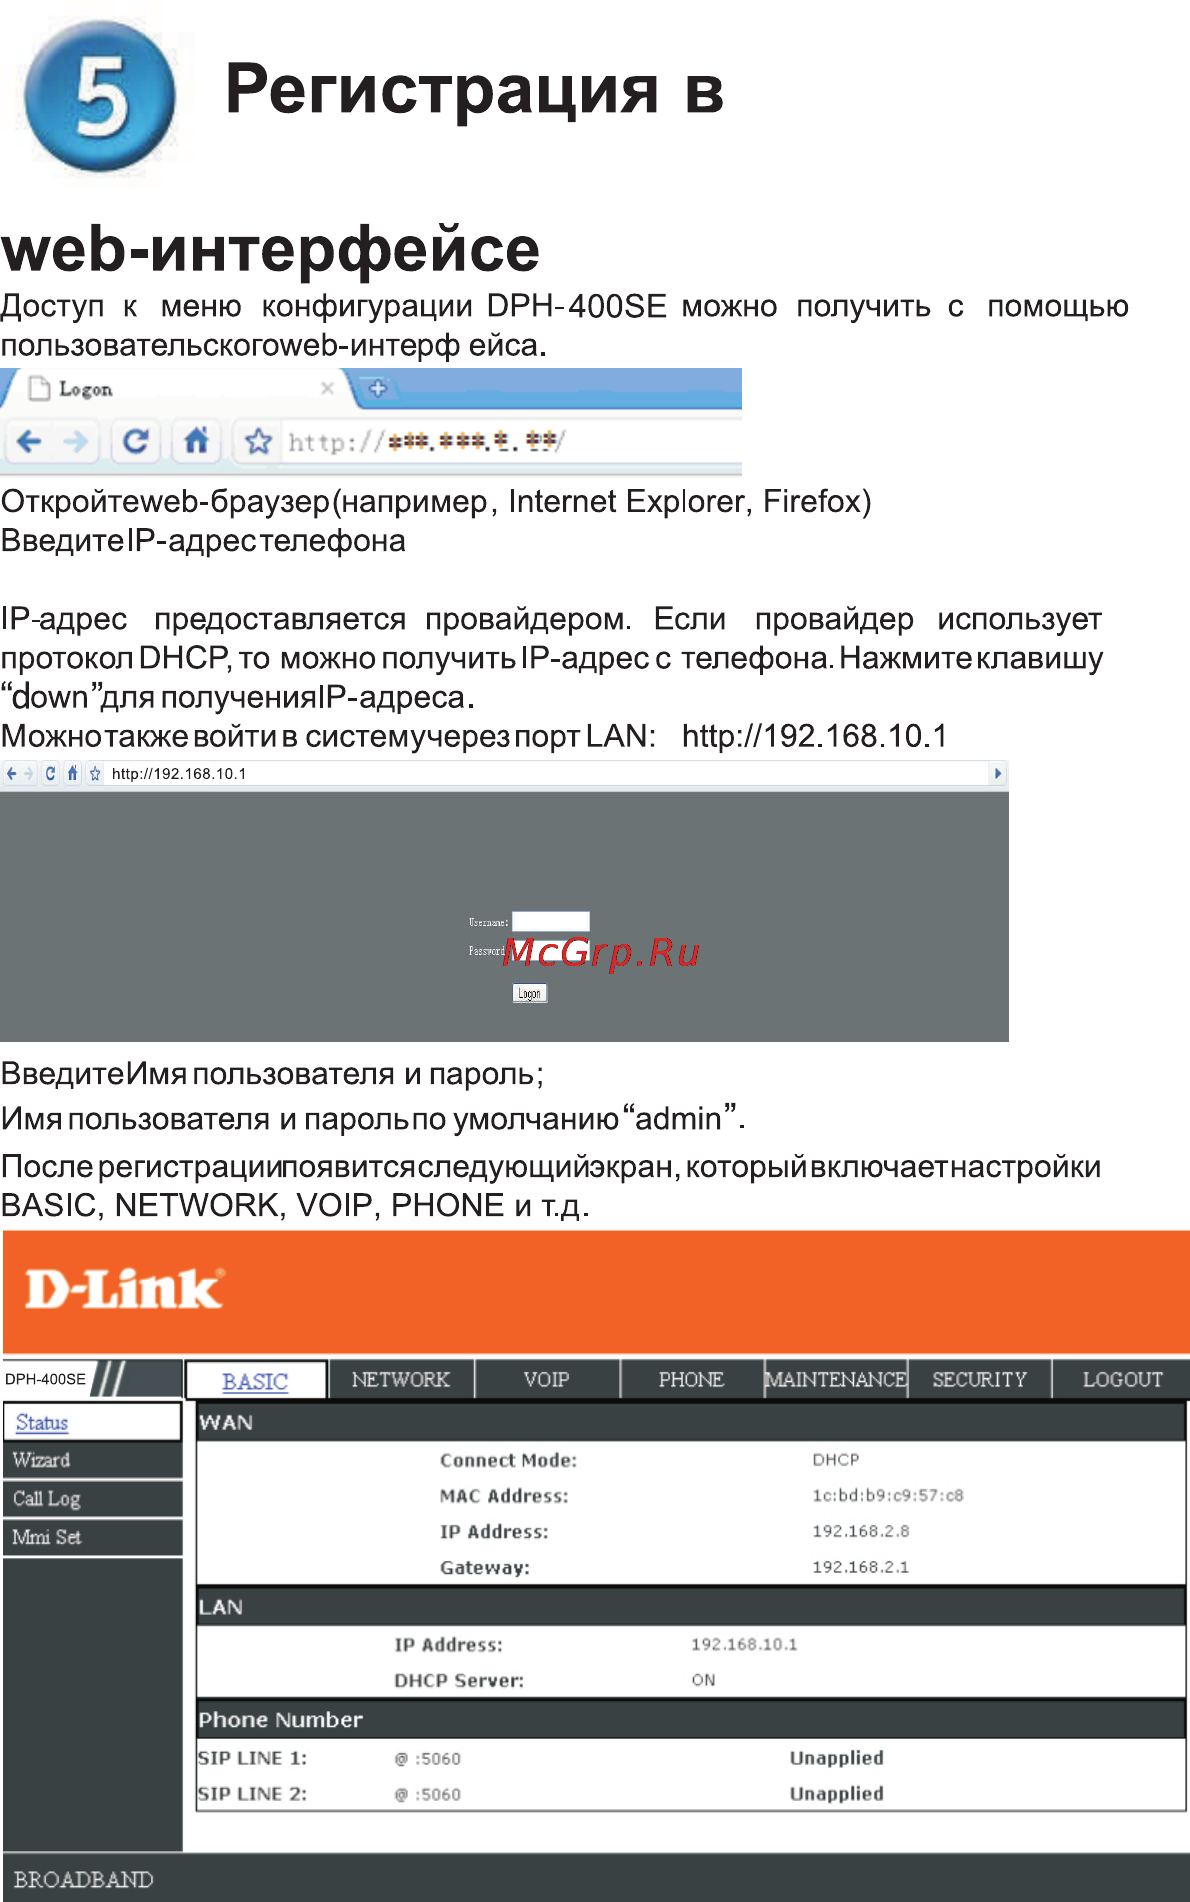Screen dimensions: 1190x1902
Task: Go to the MAINTENANCE tab
Action: coord(836,1379)
